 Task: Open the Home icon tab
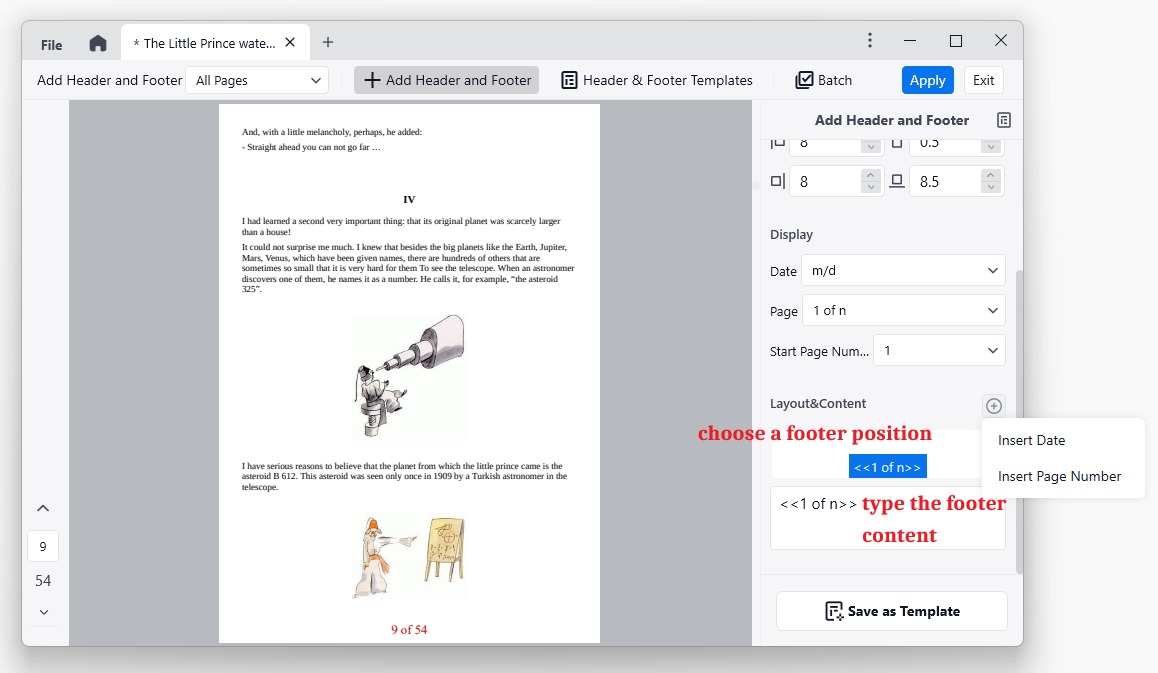click(97, 44)
